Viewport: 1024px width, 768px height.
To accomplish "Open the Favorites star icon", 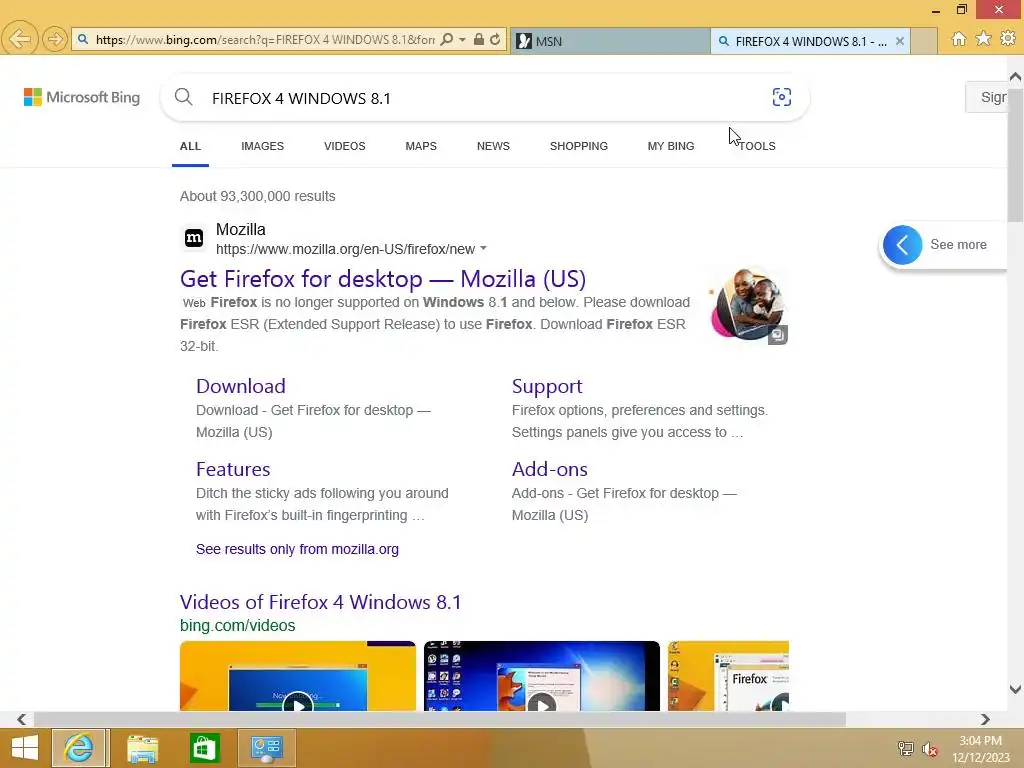I will (x=984, y=39).
